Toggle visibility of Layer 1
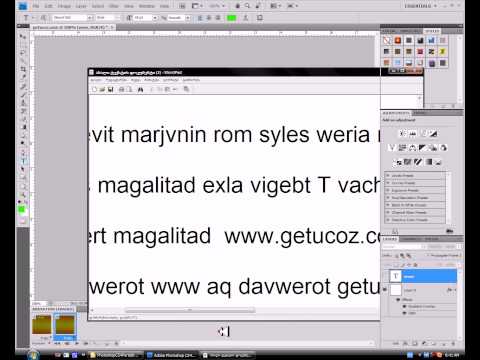Screen dimensions: 480x360 385,290
